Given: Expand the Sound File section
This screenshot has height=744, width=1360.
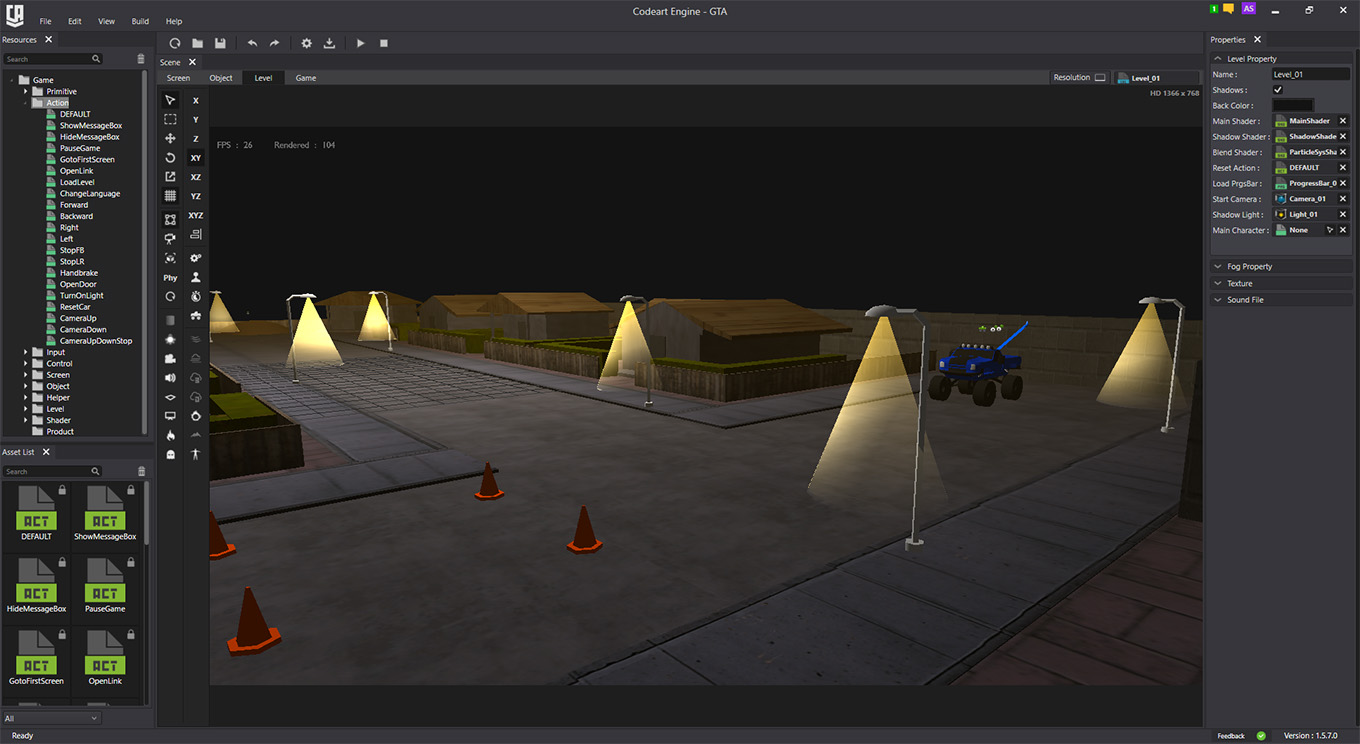Looking at the screenshot, I should point(1245,300).
